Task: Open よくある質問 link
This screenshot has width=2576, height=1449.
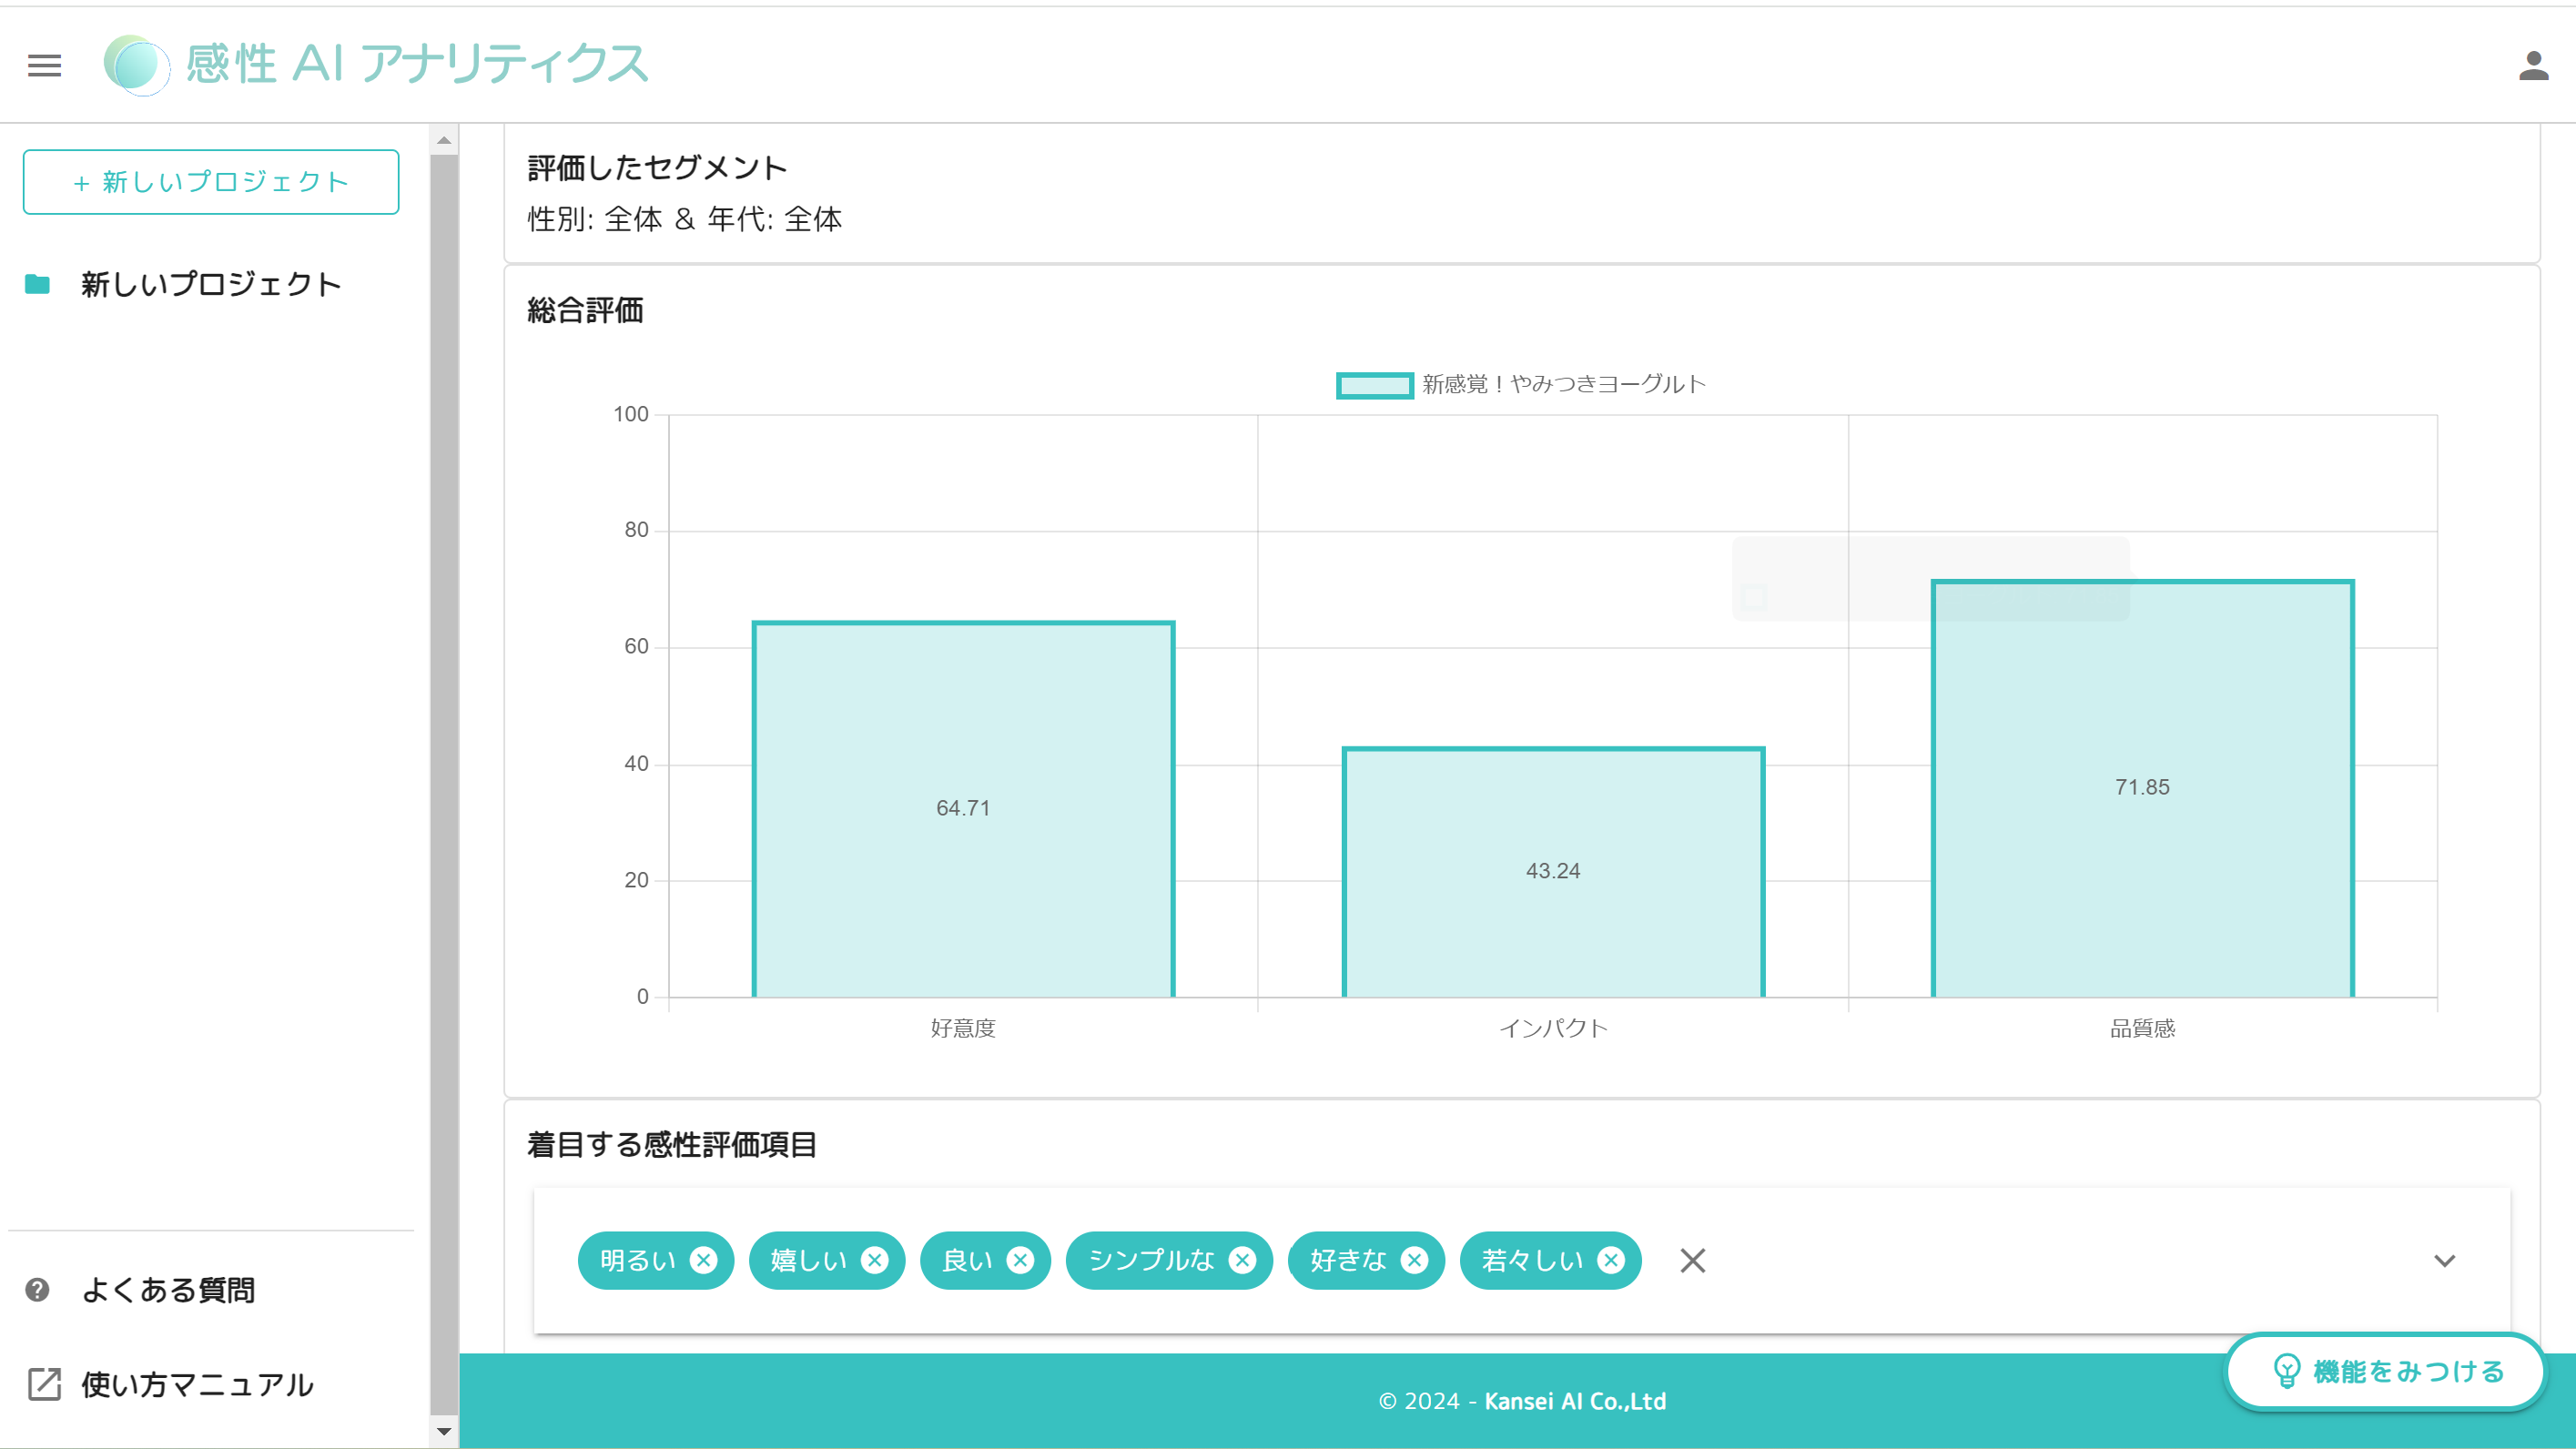Action: pyautogui.click(x=168, y=1290)
